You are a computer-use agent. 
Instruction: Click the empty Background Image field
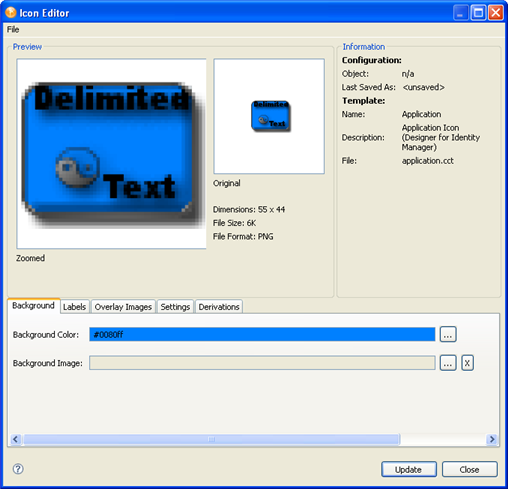(262, 363)
